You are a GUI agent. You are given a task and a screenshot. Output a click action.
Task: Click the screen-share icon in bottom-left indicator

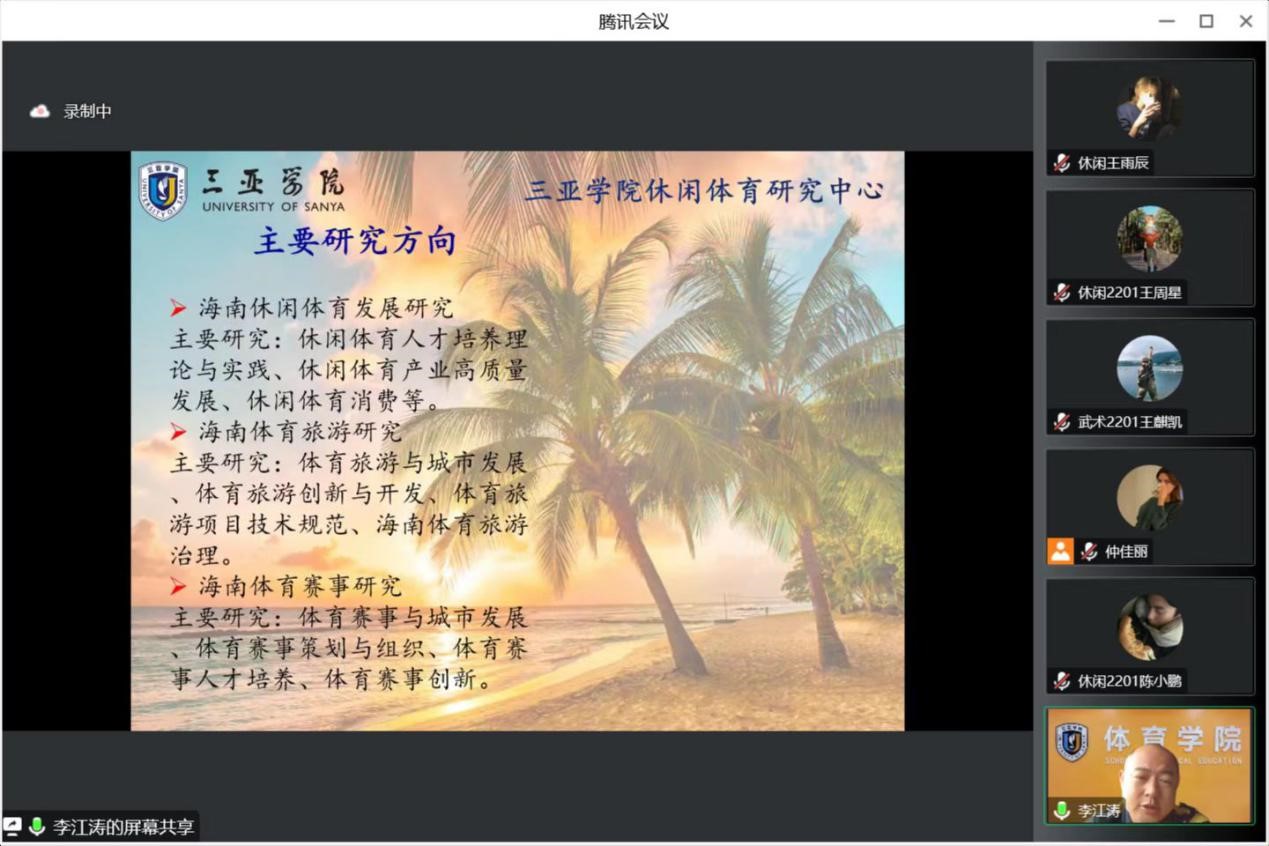(14, 827)
